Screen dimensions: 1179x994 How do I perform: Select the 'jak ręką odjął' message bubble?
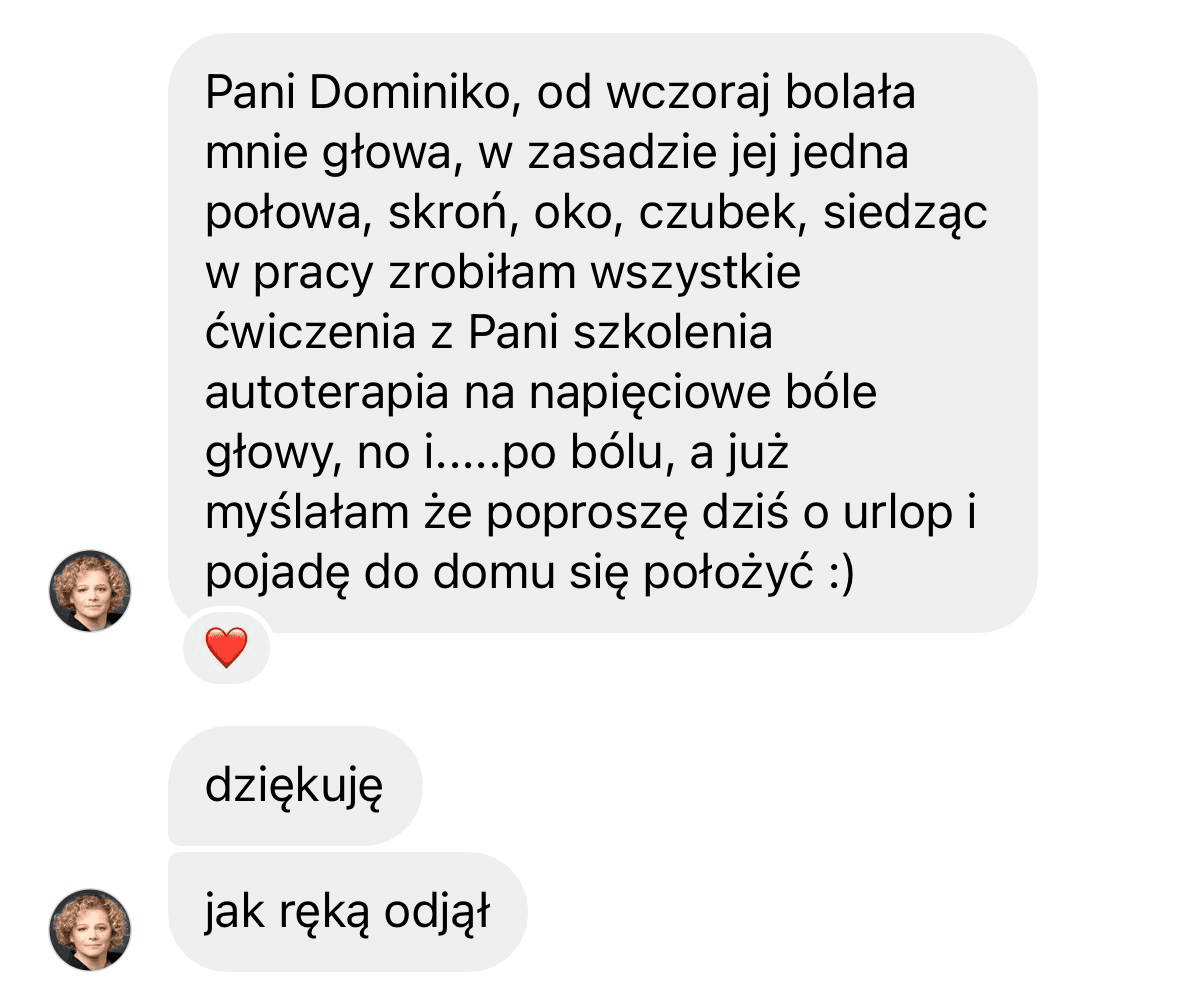[x=347, y=912]
